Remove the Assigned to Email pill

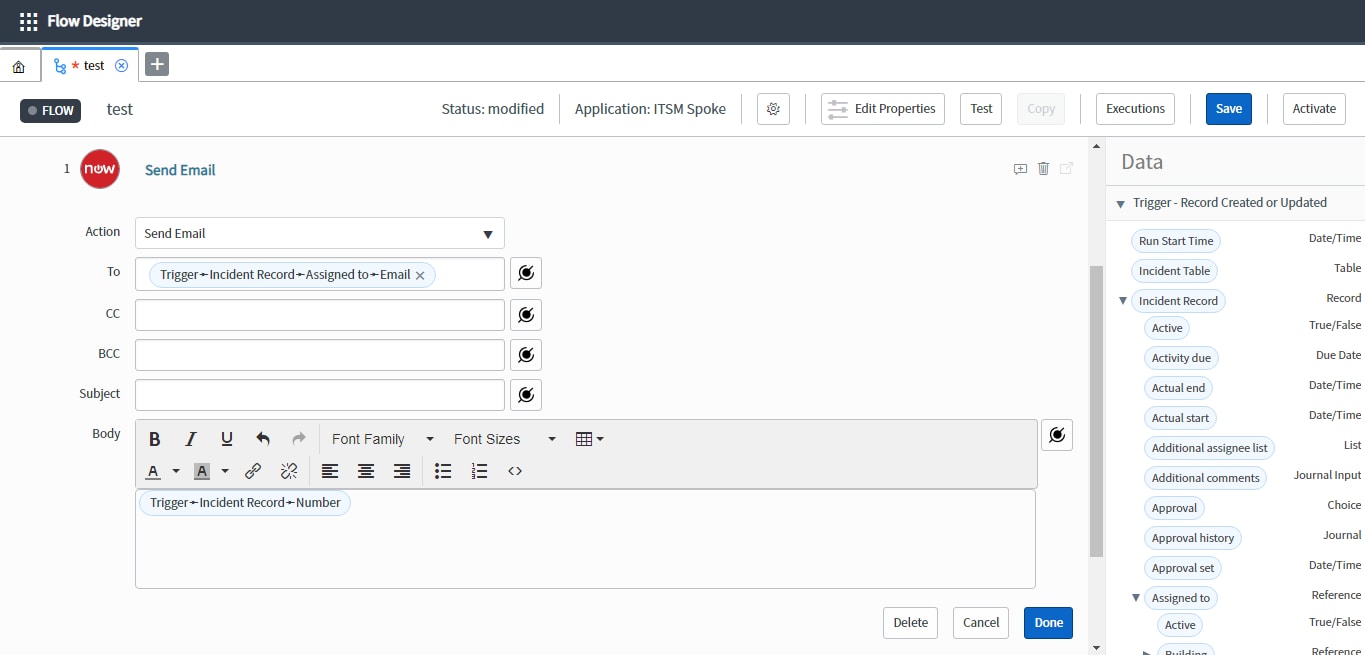(420, 275)
